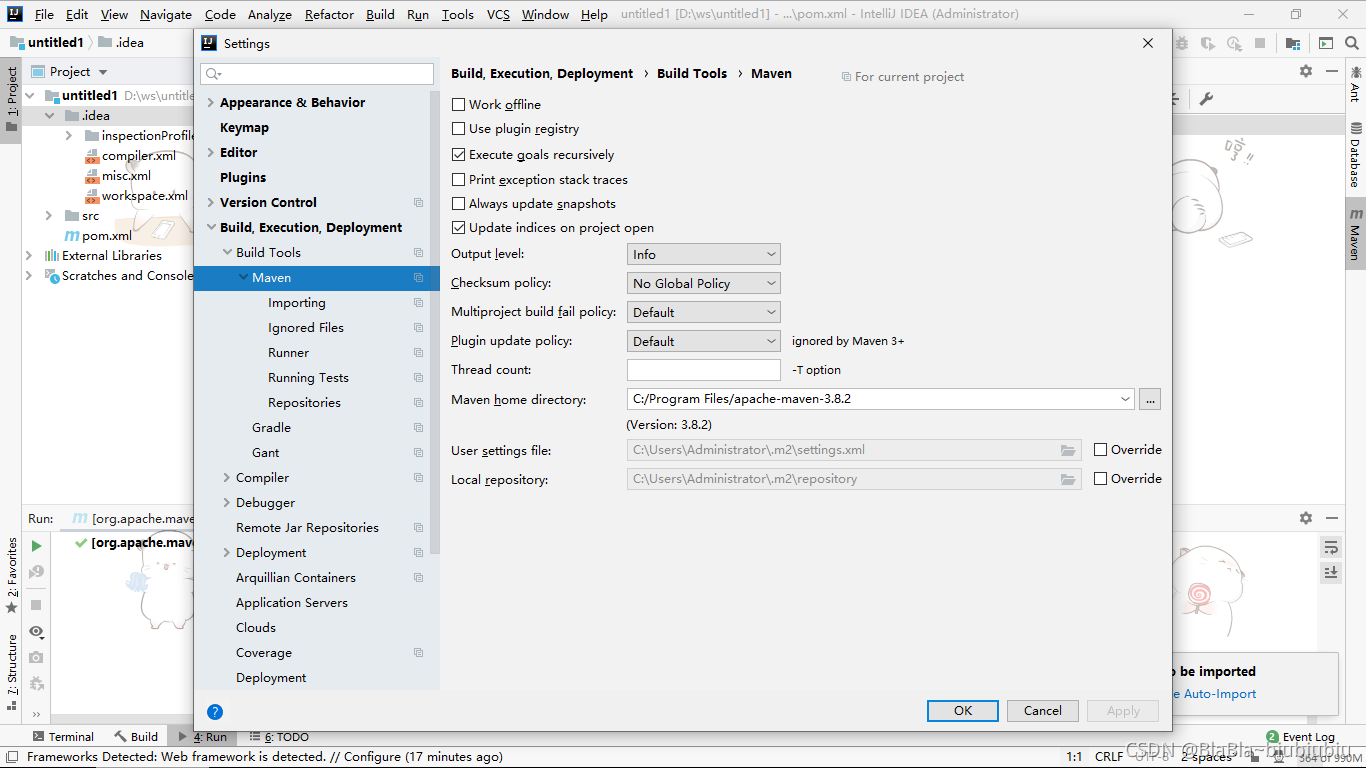The width and height of the screenshot is (1366, 768).
Task: Click the eye Show options icon in Run panel
Action: point(36,631)
